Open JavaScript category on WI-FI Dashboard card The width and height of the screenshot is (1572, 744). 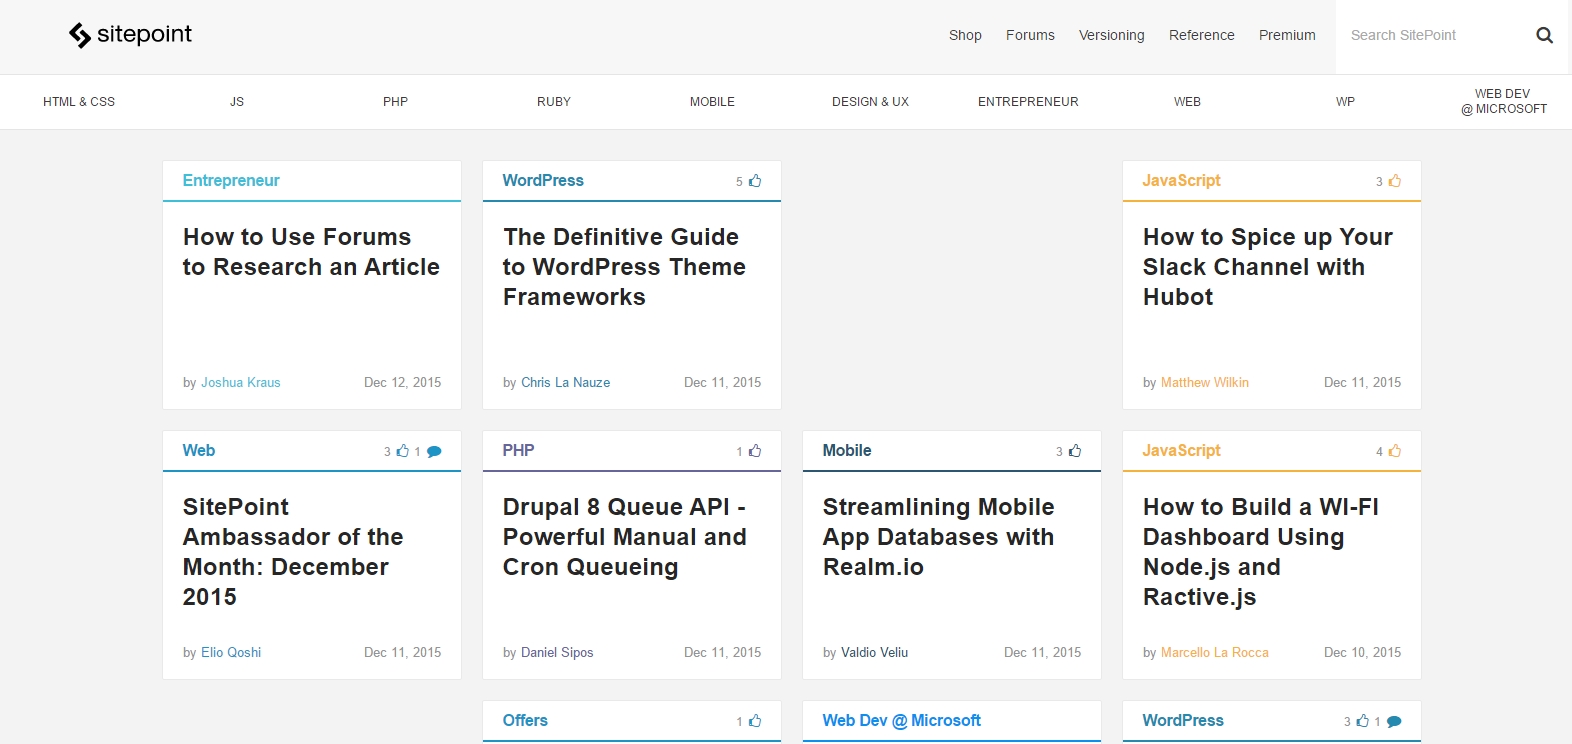[1182, 451]
